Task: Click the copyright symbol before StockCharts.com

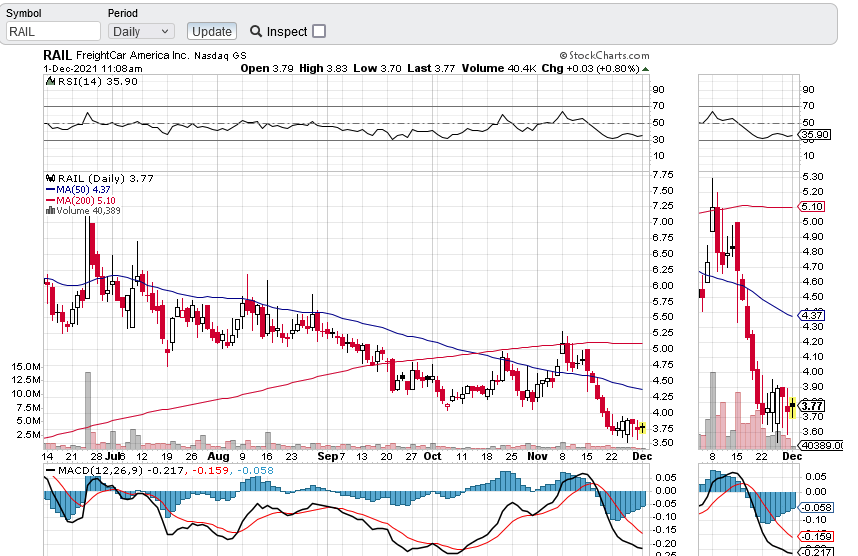Action: [564, 56]
